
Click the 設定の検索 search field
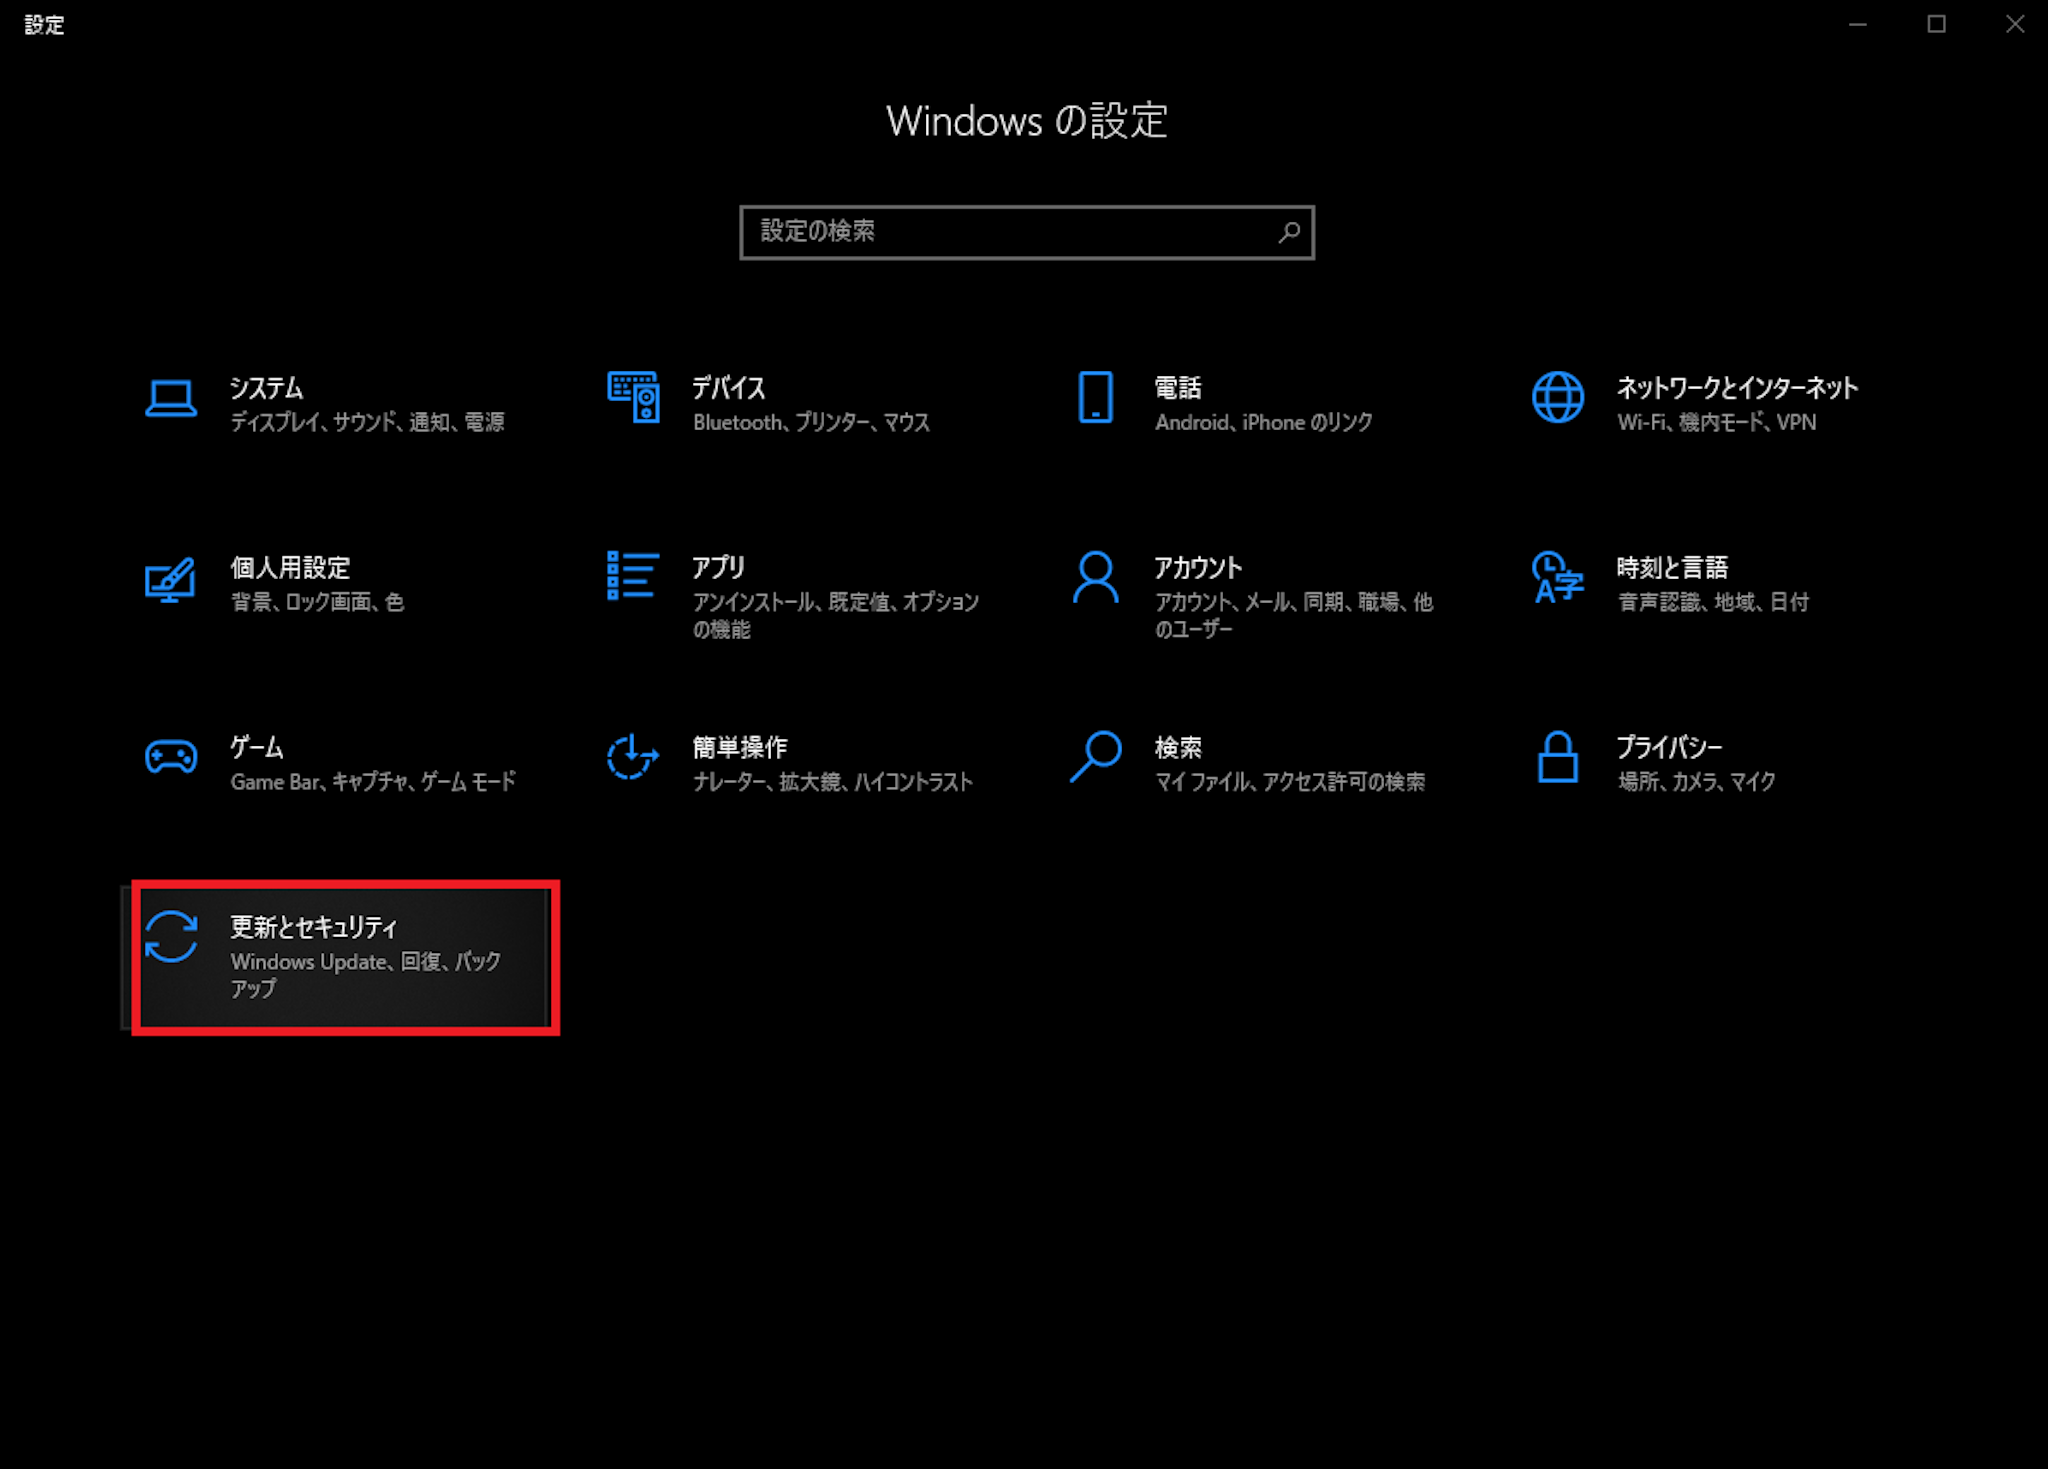pos(1010,232)
